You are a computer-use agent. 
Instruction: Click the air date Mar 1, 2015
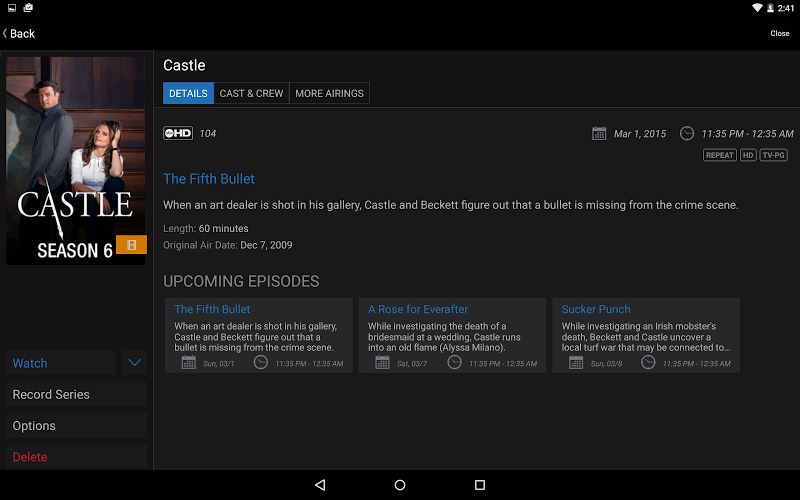point(640,134)
